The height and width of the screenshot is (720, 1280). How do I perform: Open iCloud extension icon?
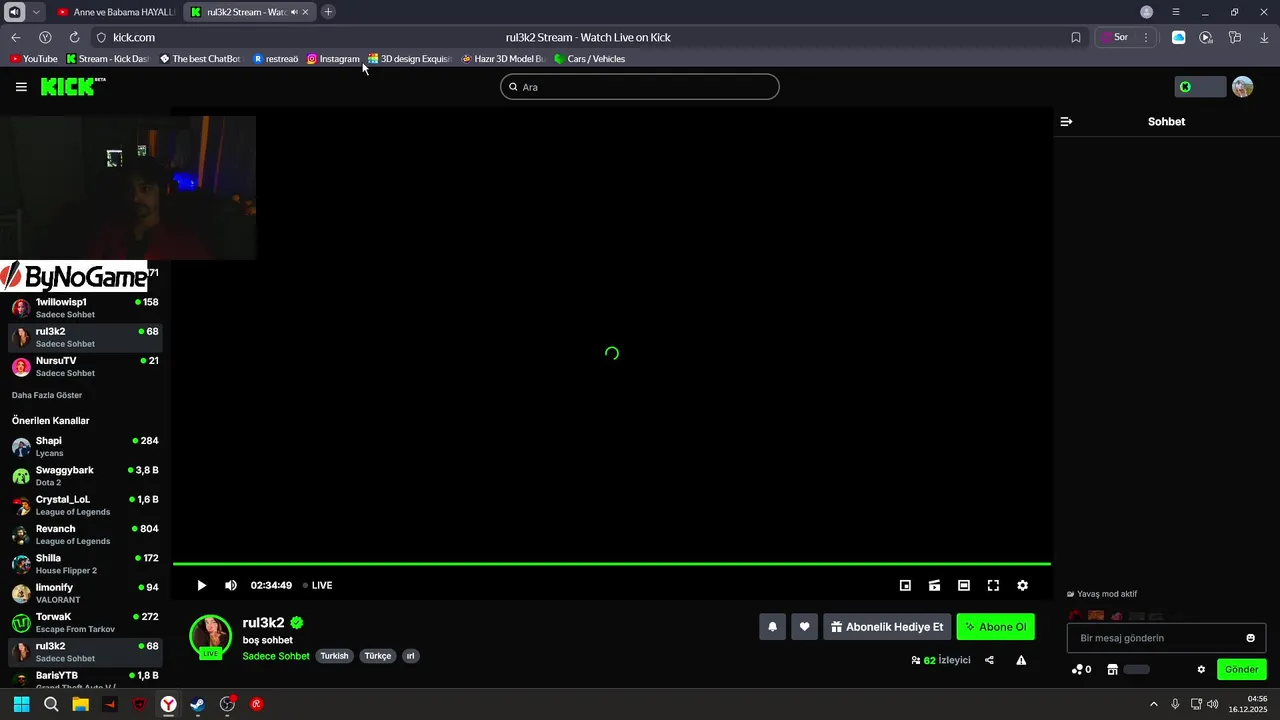pyautogui.click(x=1178, y=37)
